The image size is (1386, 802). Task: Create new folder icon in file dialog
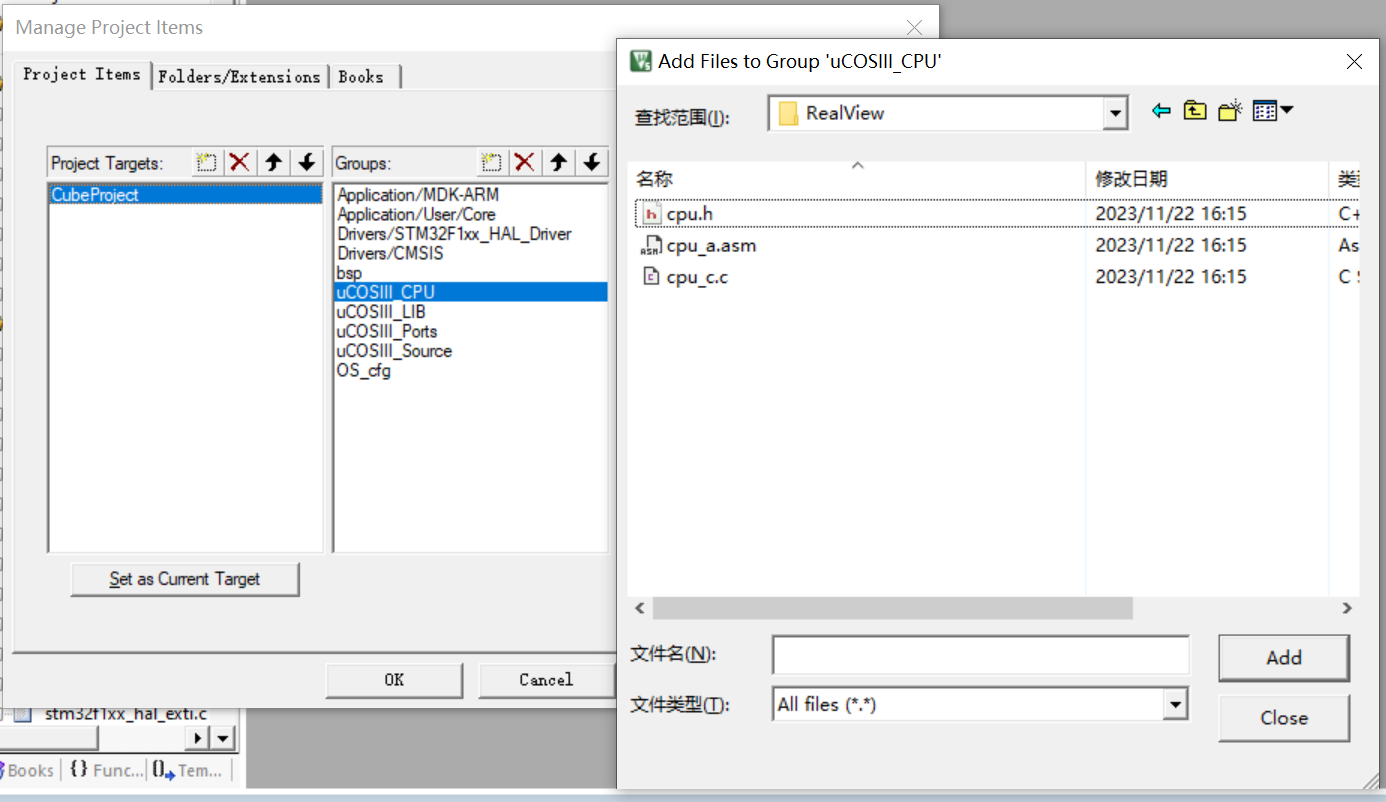pyautogui.click(x=1230, y=111)
